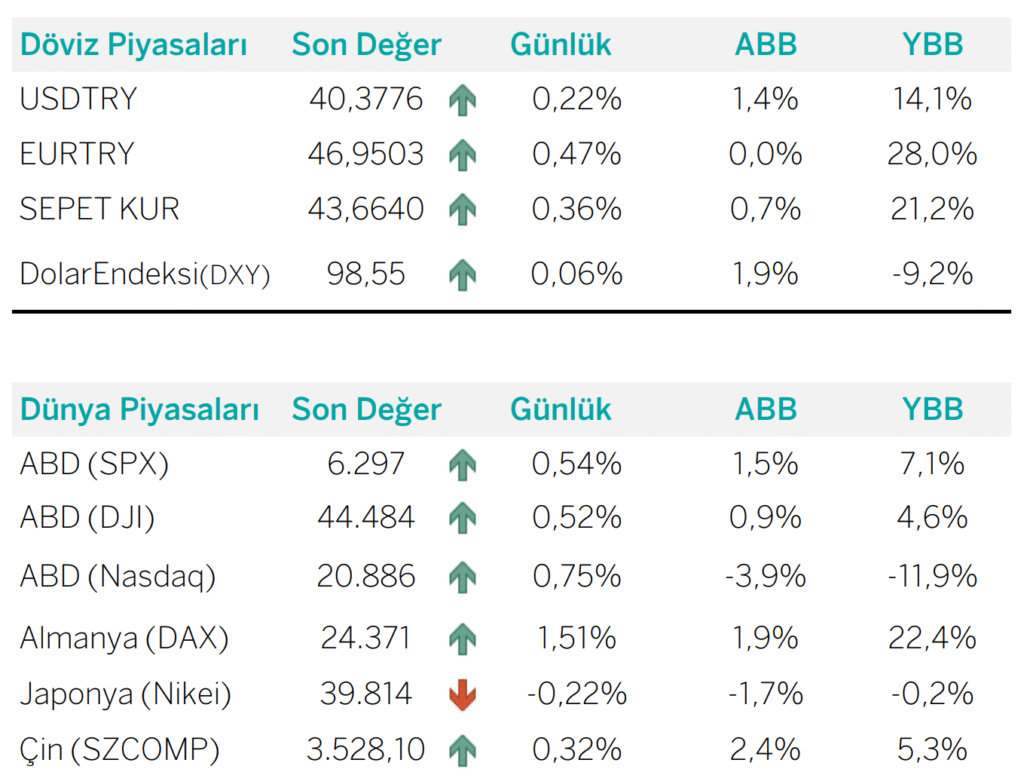Click the ABD (DJI) up arrow
The height and width of the screenshot is (775, 1024).
tap(462, 518)
